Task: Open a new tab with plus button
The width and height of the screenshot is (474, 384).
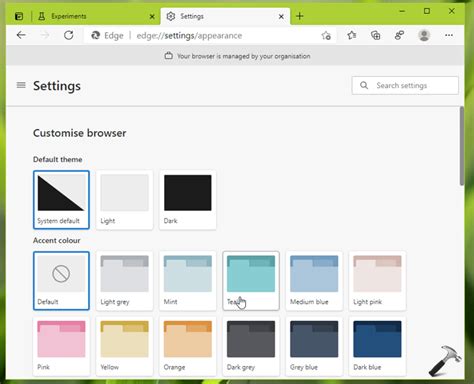Action: (x=299, y=16)
